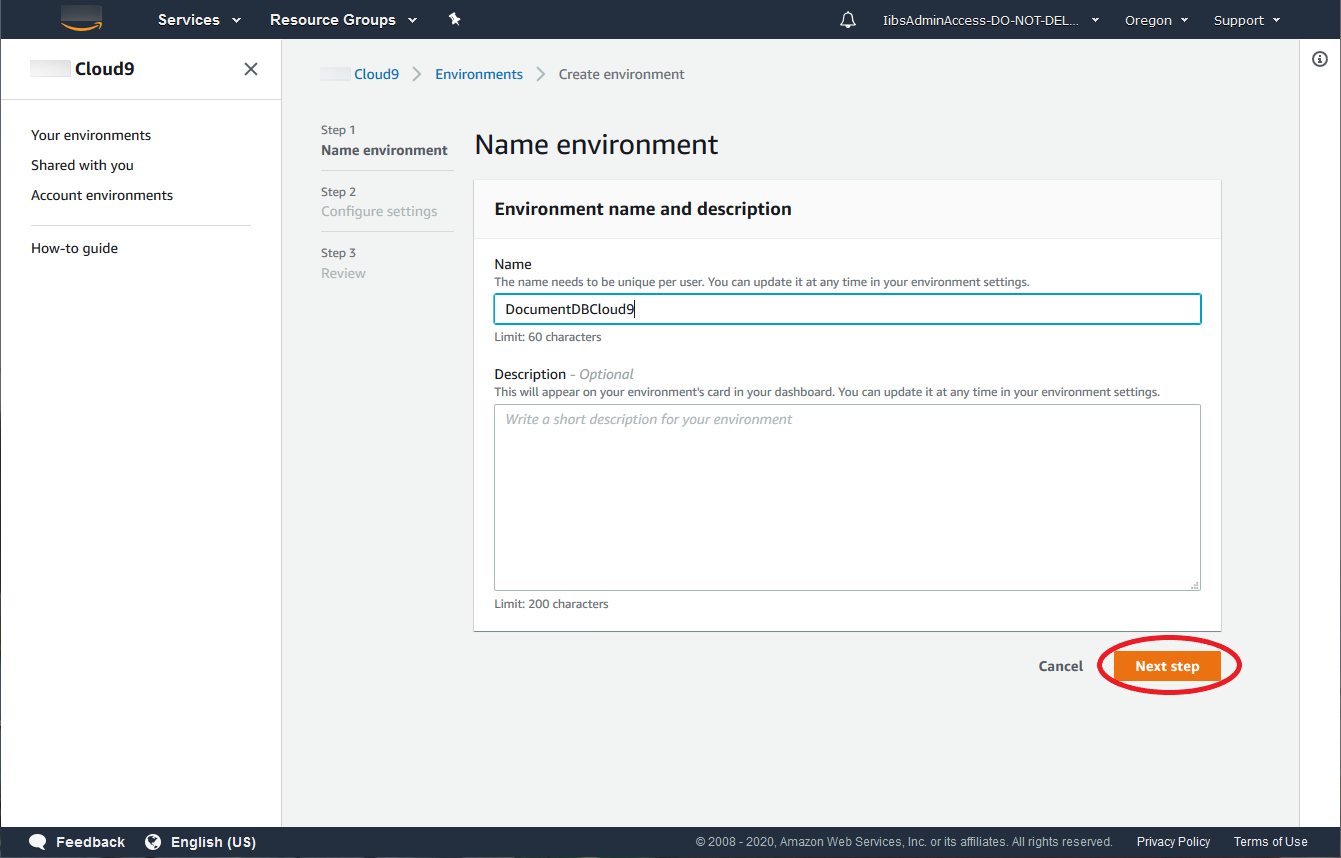Screen dimensions: 1341x858
Task: Close the Cloud9 sidebar panel
Action: 251,69
